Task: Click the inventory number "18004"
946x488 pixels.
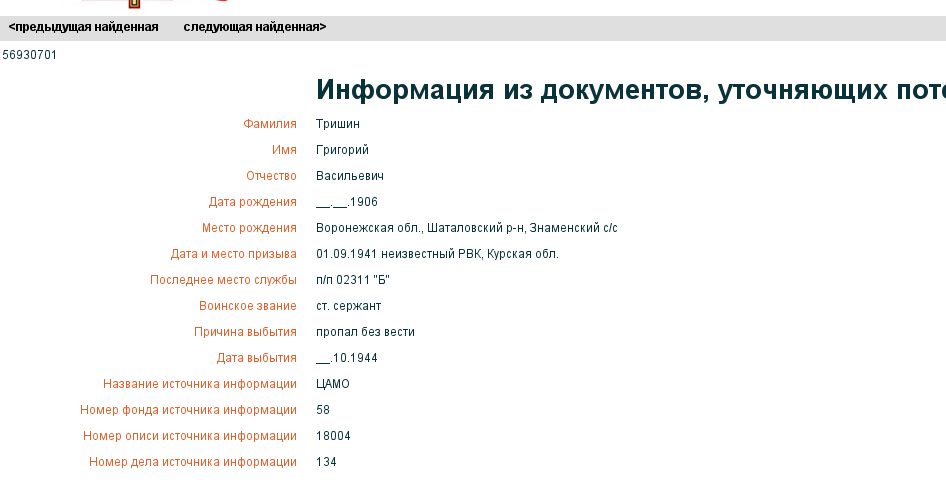Action: (333, 436)
